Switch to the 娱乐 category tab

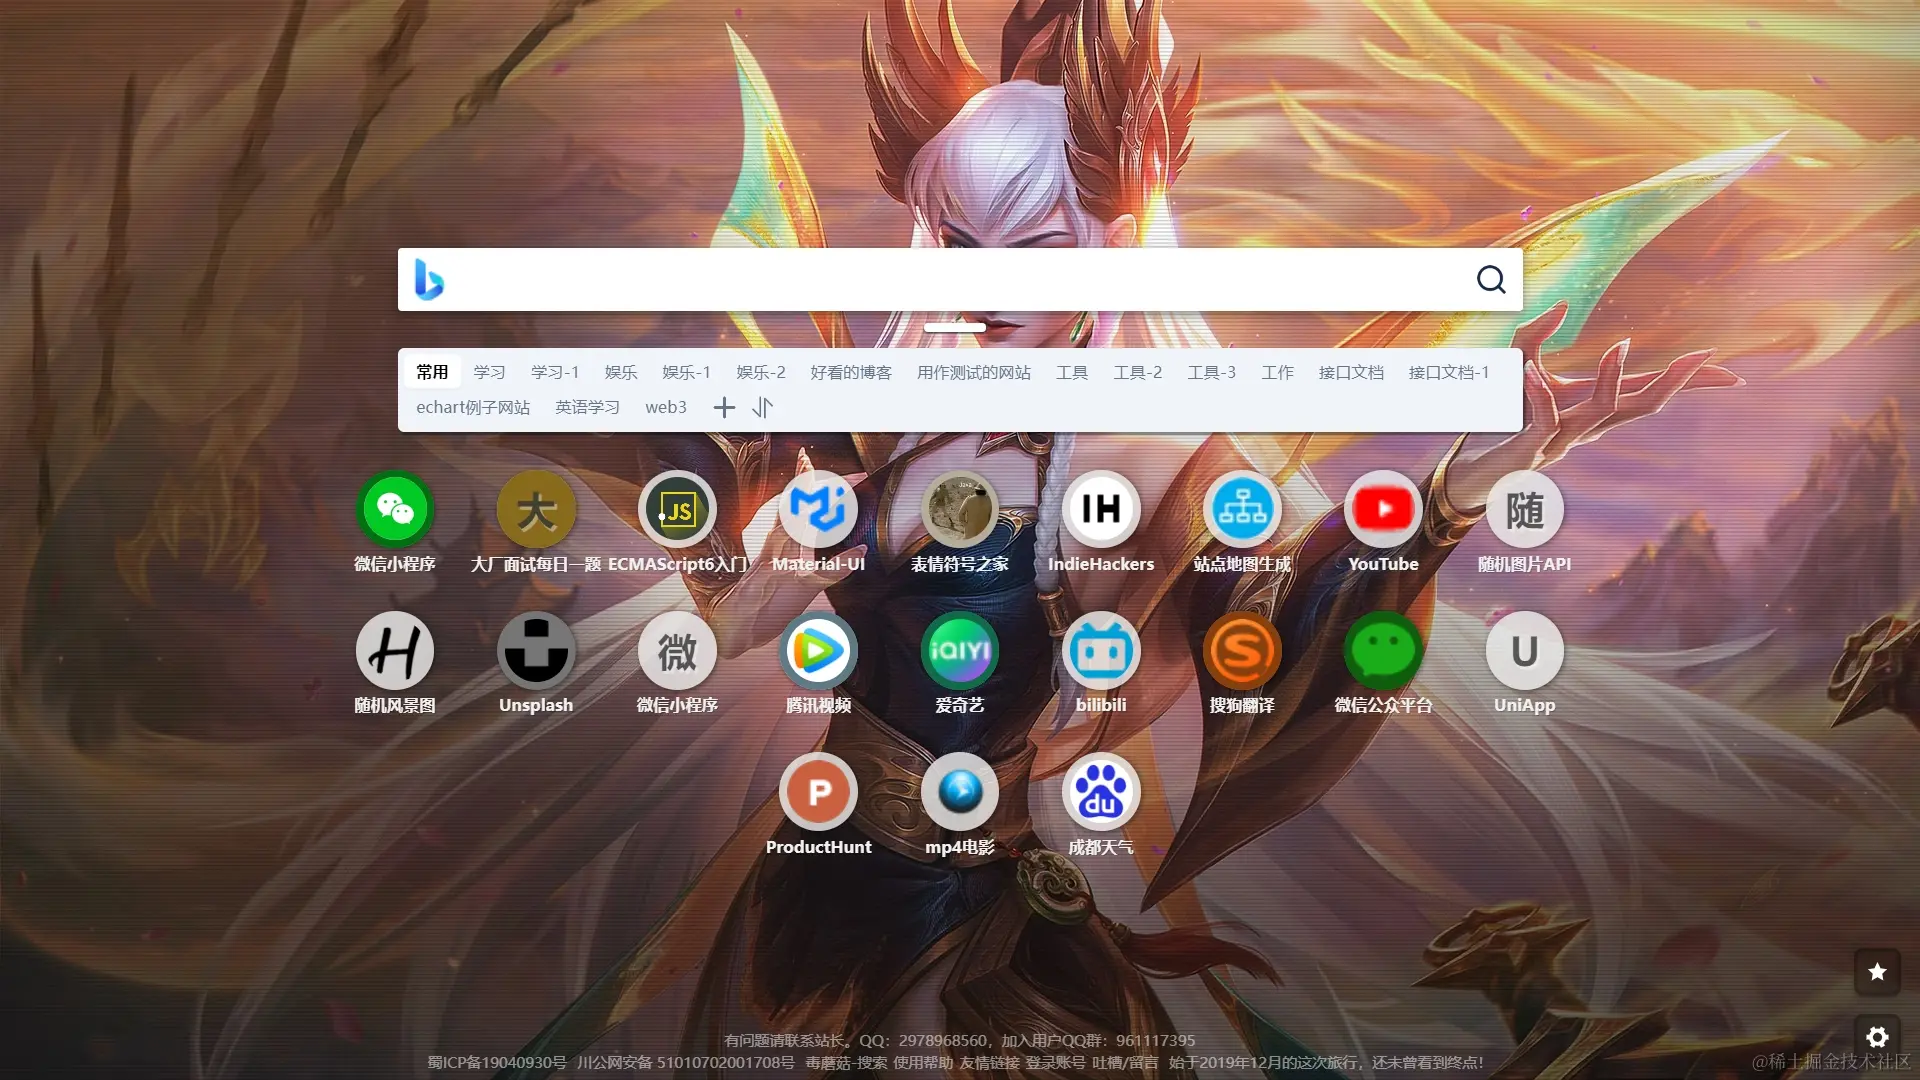pyautogui.click(x=619, y=372)
